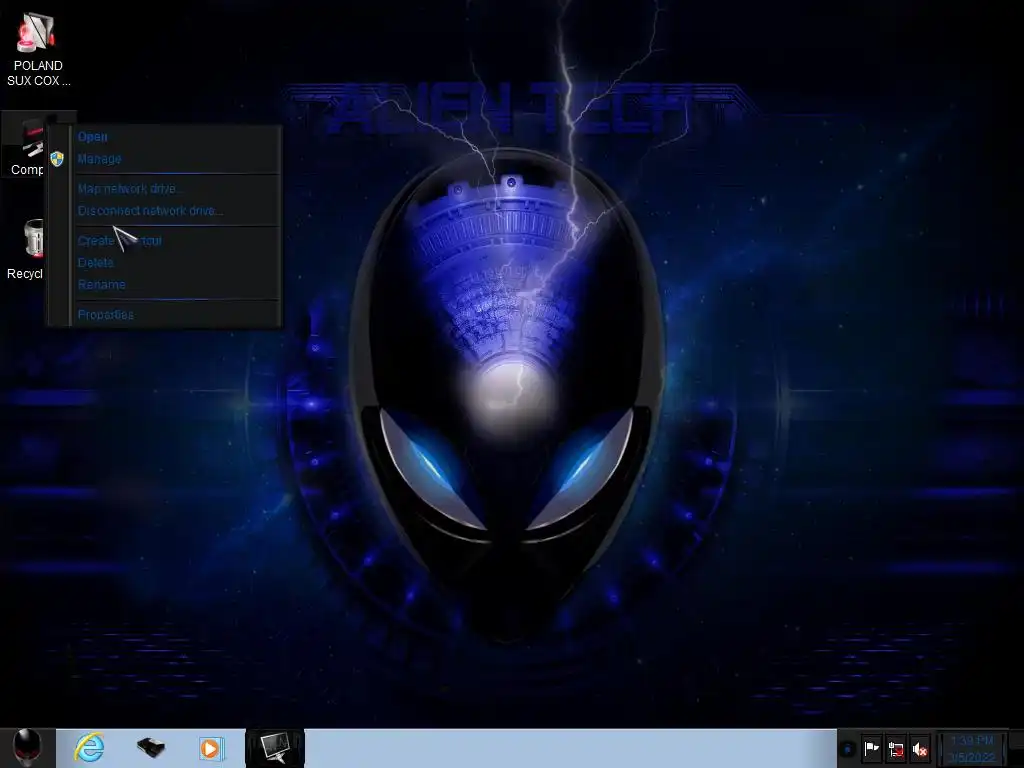Choose Manage in the context menu
The height and width of the screenshot is (768, 1024).
tap(176, 159)
